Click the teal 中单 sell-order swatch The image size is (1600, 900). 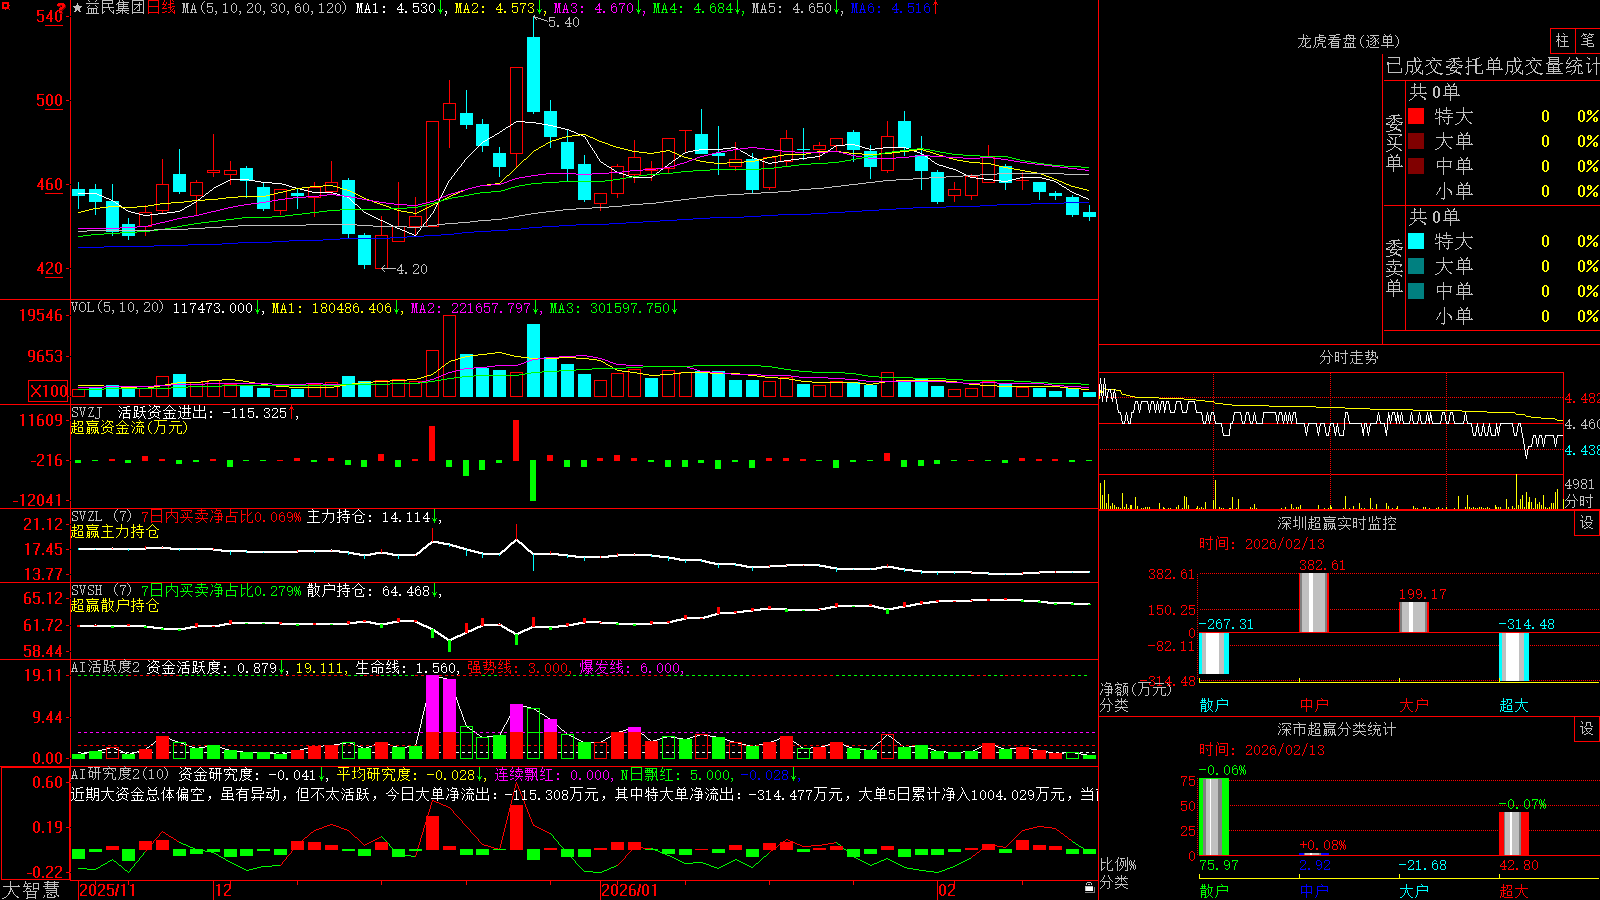pyautogui.click(x=1416, y=291)
